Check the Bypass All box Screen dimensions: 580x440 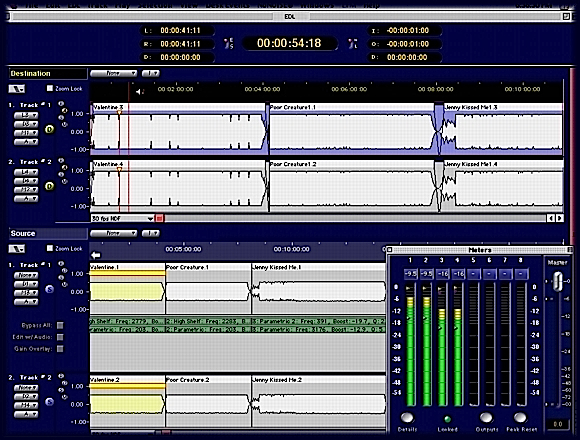click(x=60, y=325)
